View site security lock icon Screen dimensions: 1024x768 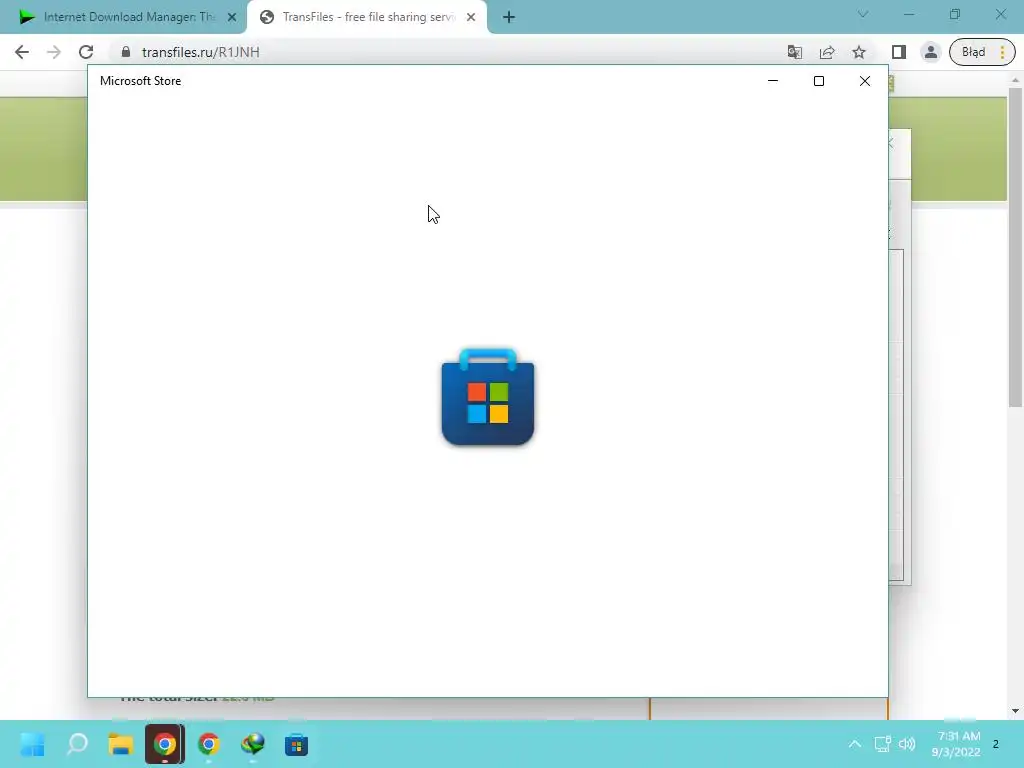click(x=126, y=52)
